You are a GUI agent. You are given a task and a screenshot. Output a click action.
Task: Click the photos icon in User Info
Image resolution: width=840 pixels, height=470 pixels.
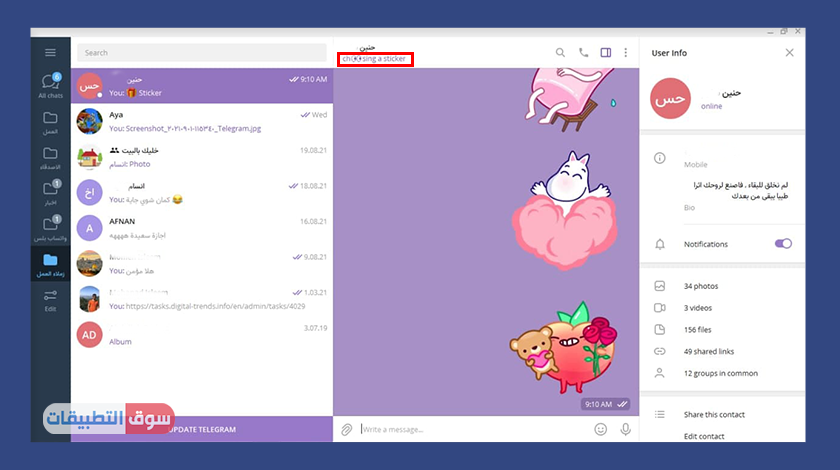tap(659, 286)
